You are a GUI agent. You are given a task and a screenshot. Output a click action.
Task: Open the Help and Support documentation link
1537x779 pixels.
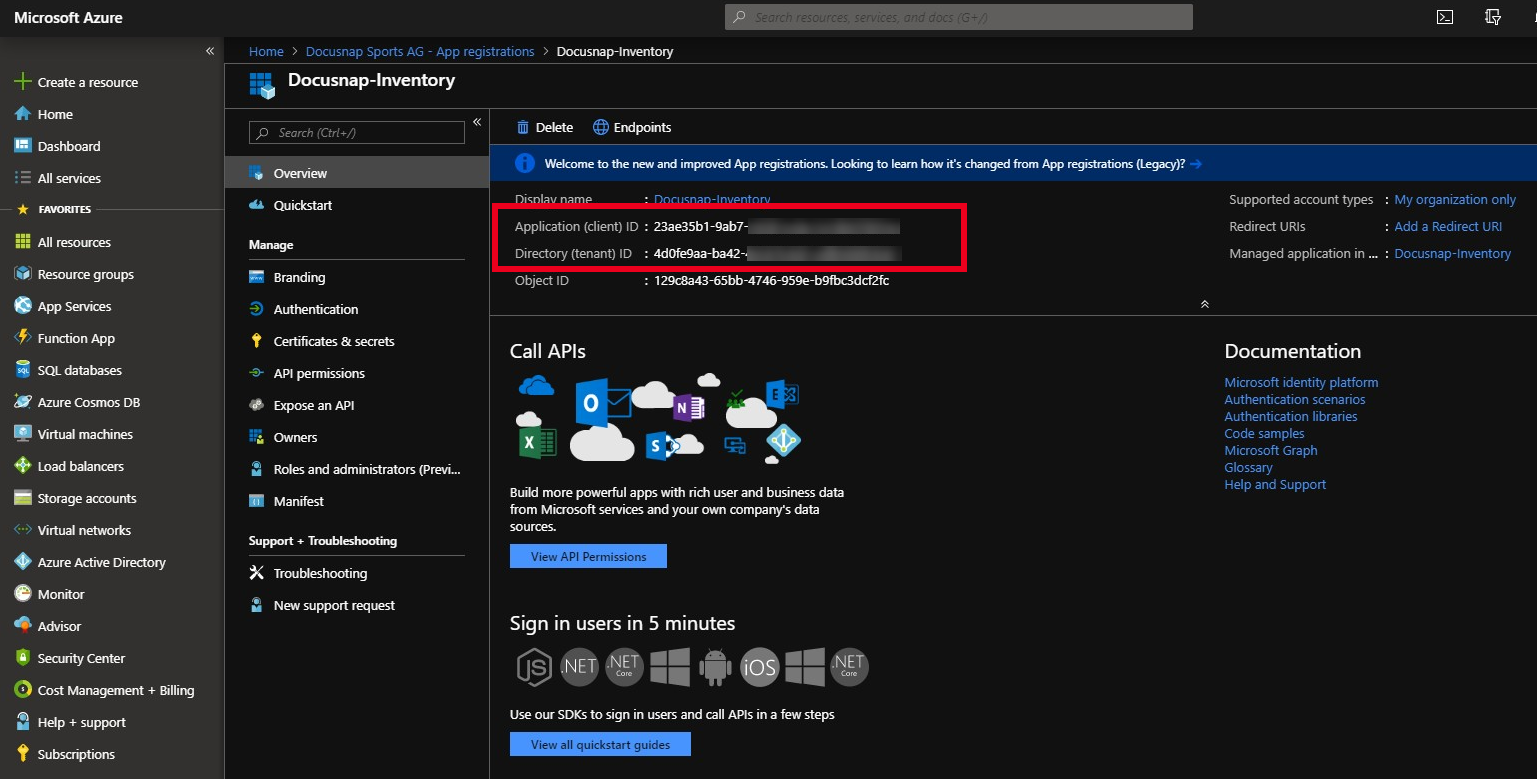1275,484
